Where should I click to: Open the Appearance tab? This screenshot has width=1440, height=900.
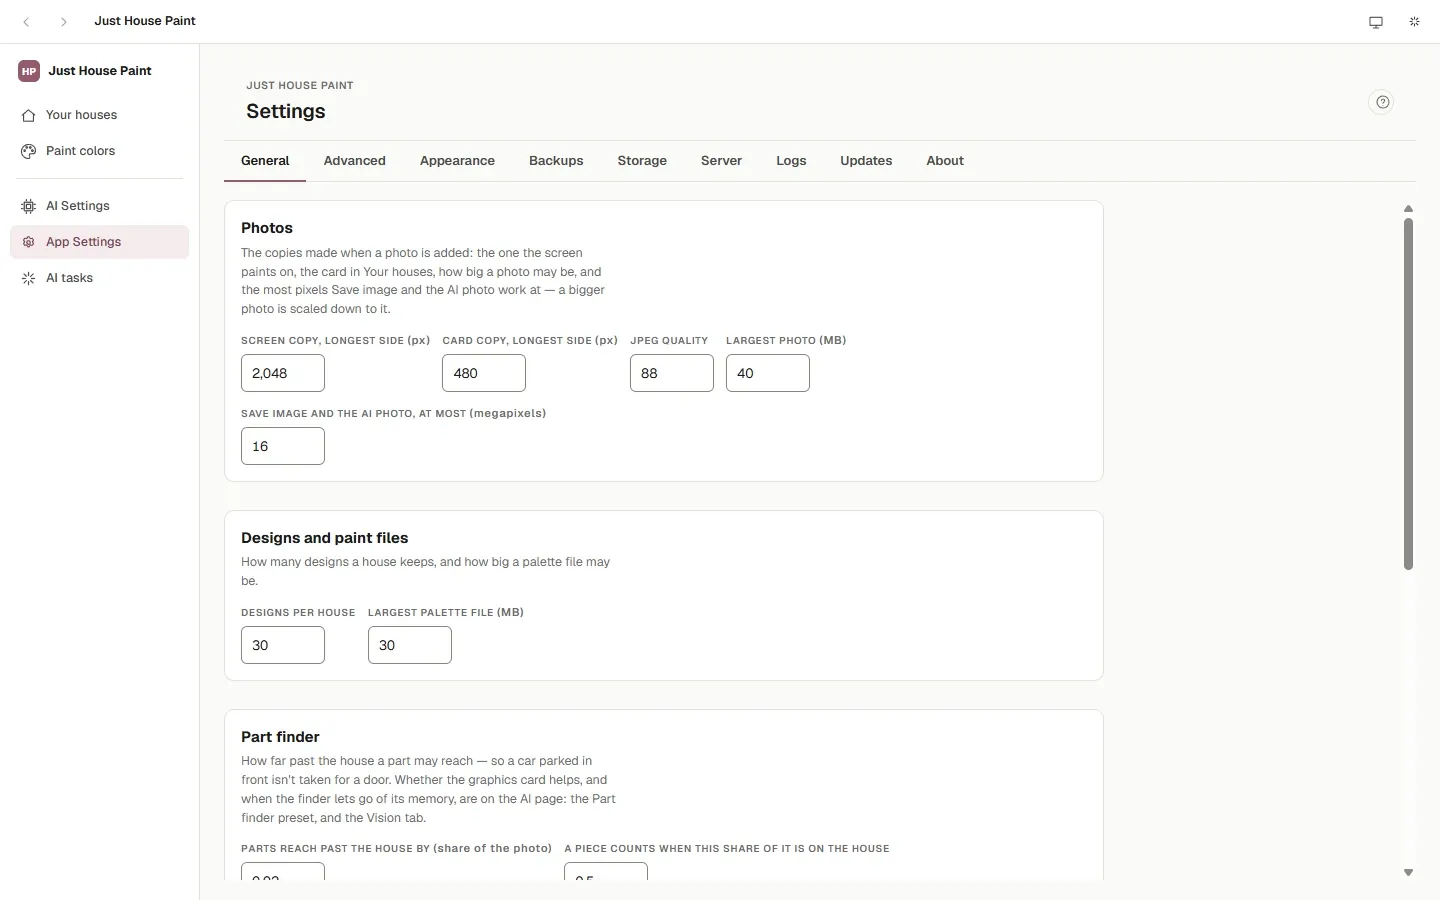457,161
